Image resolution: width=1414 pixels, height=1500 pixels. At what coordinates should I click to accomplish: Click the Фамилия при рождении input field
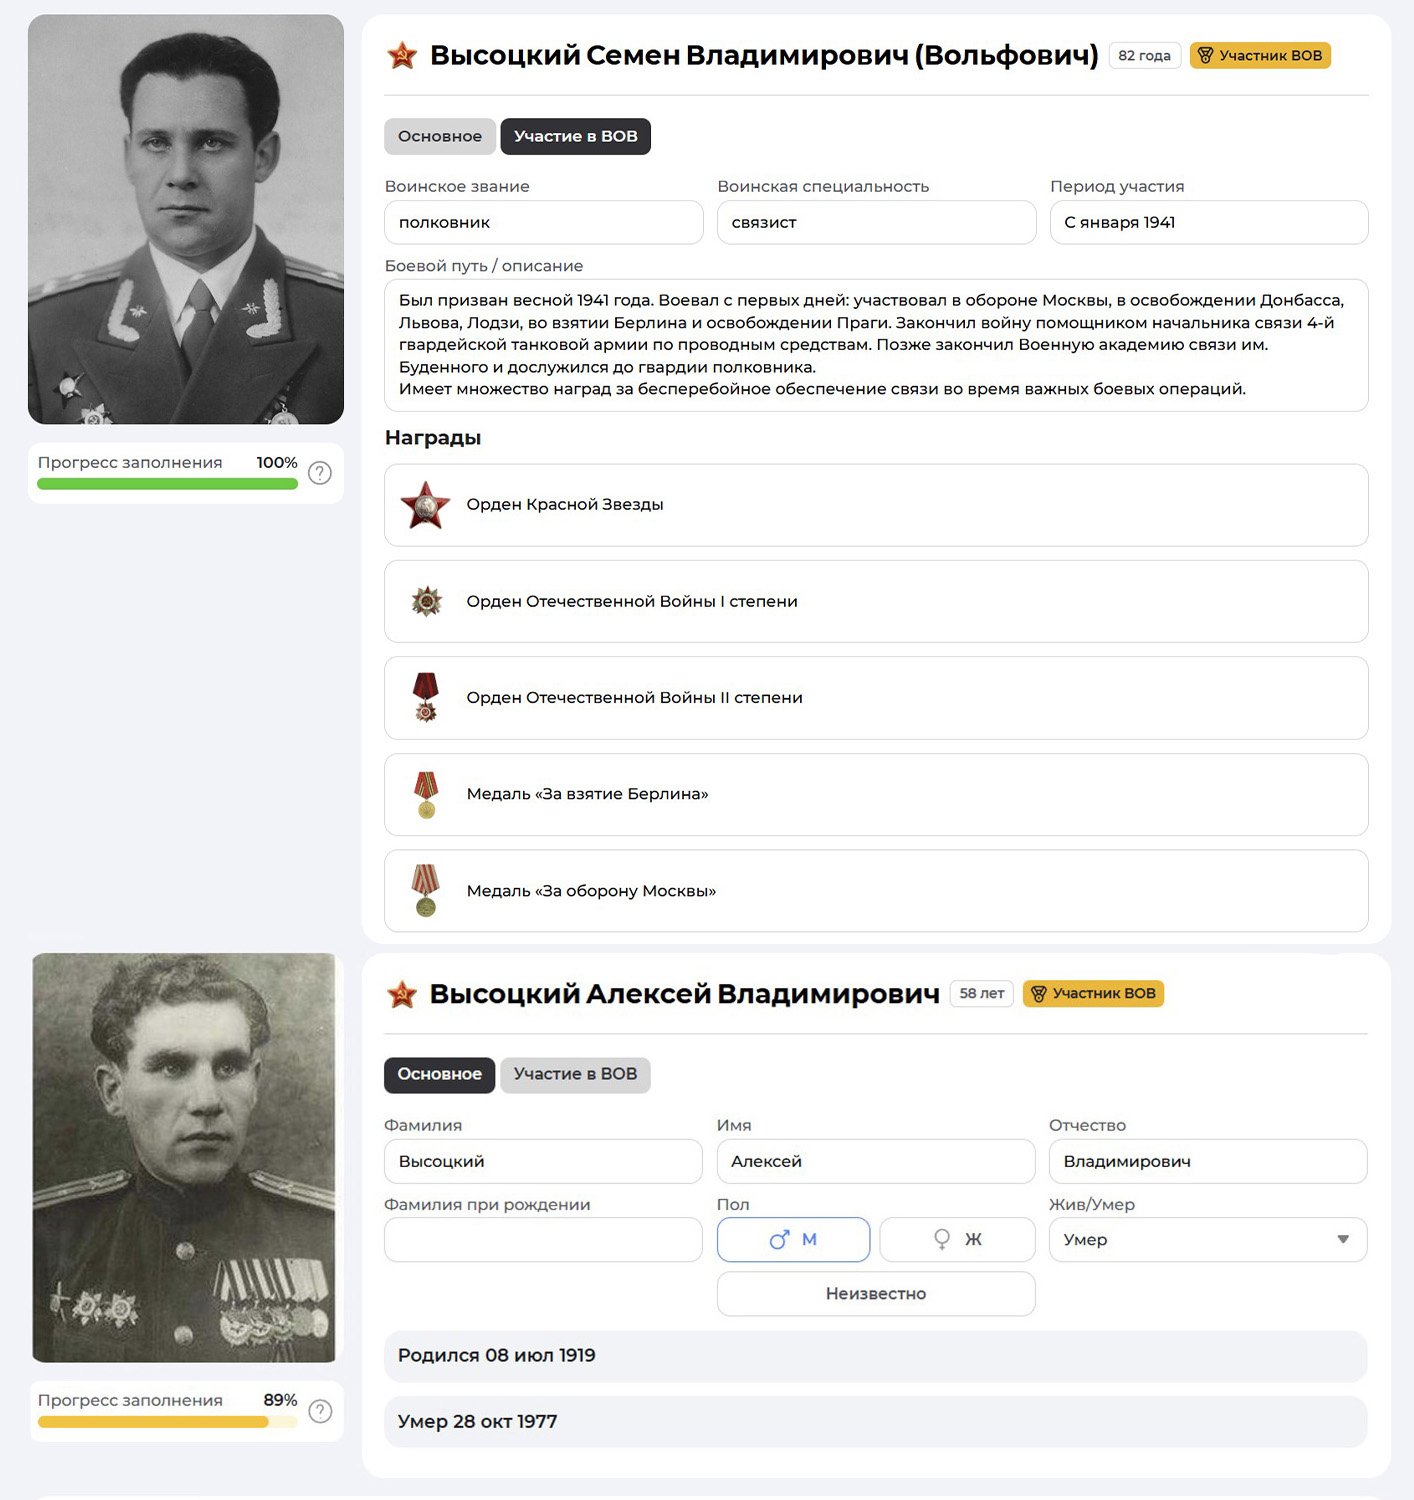pyautogui.click(x=543, y=1240)
